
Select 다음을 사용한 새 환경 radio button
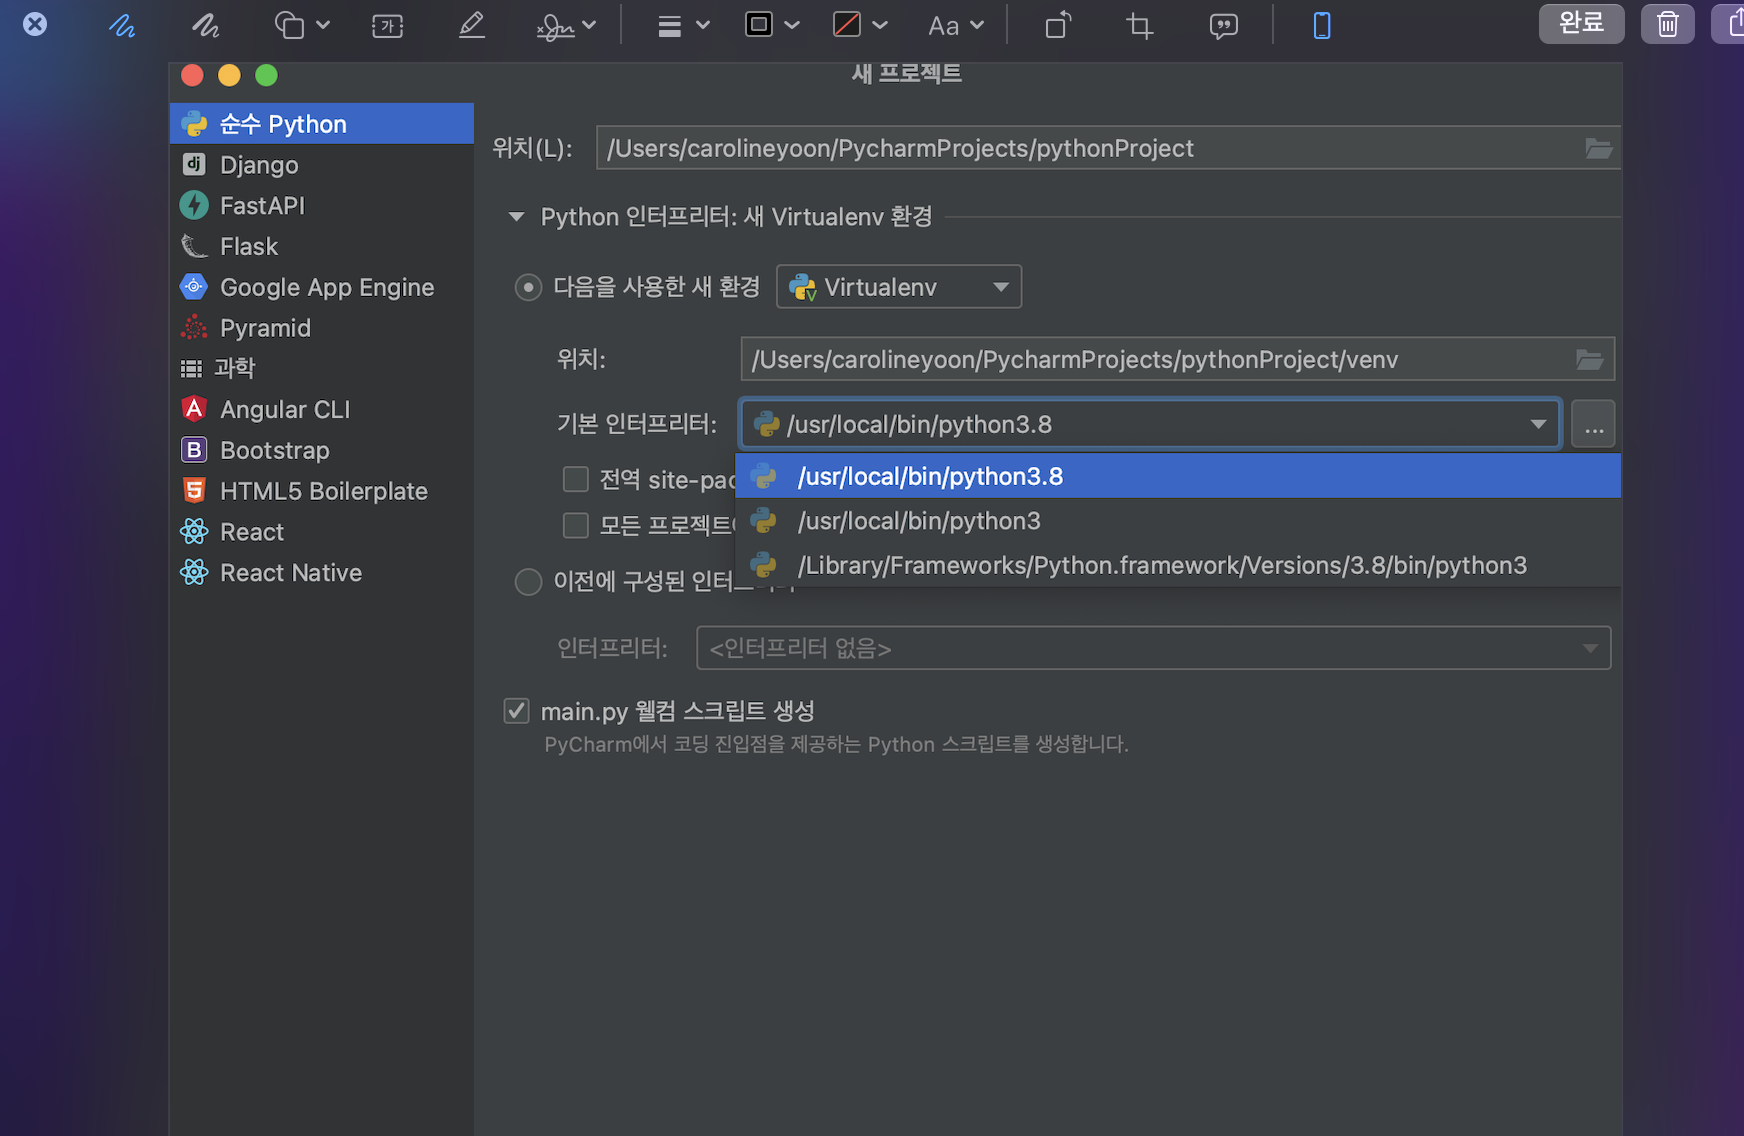[528, 288]
